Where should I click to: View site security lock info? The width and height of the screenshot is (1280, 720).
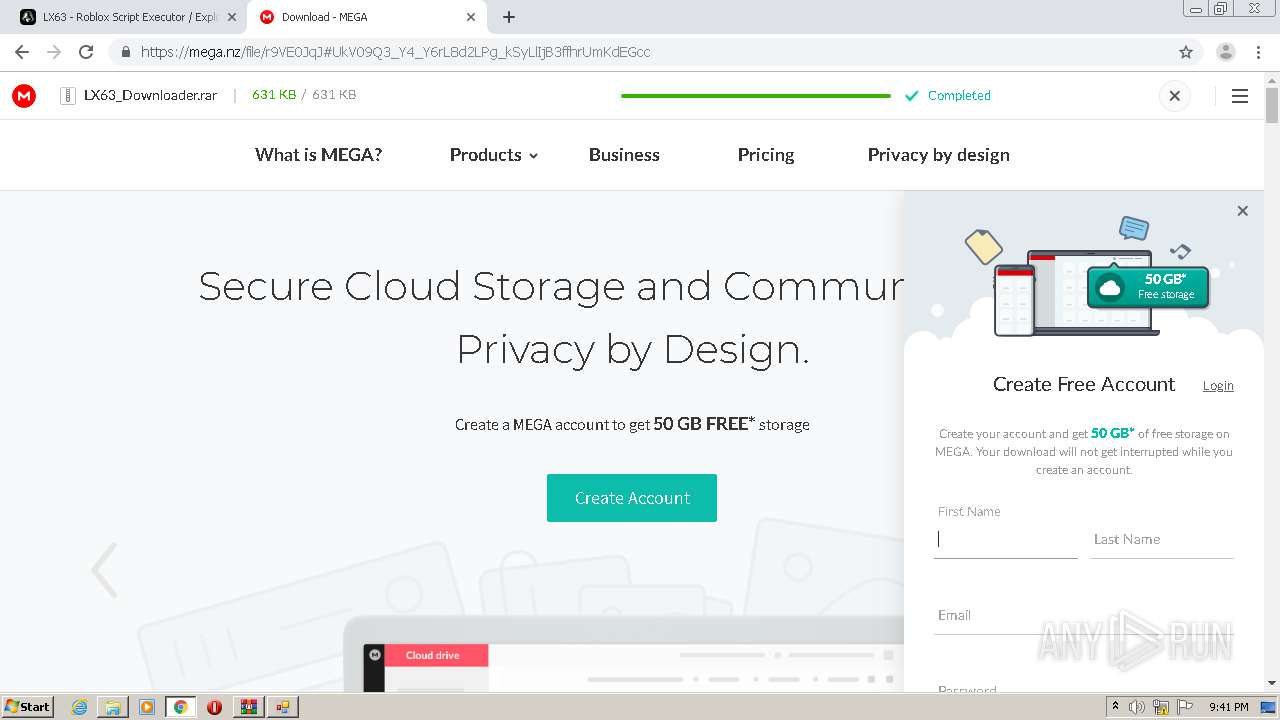(125, 52)
